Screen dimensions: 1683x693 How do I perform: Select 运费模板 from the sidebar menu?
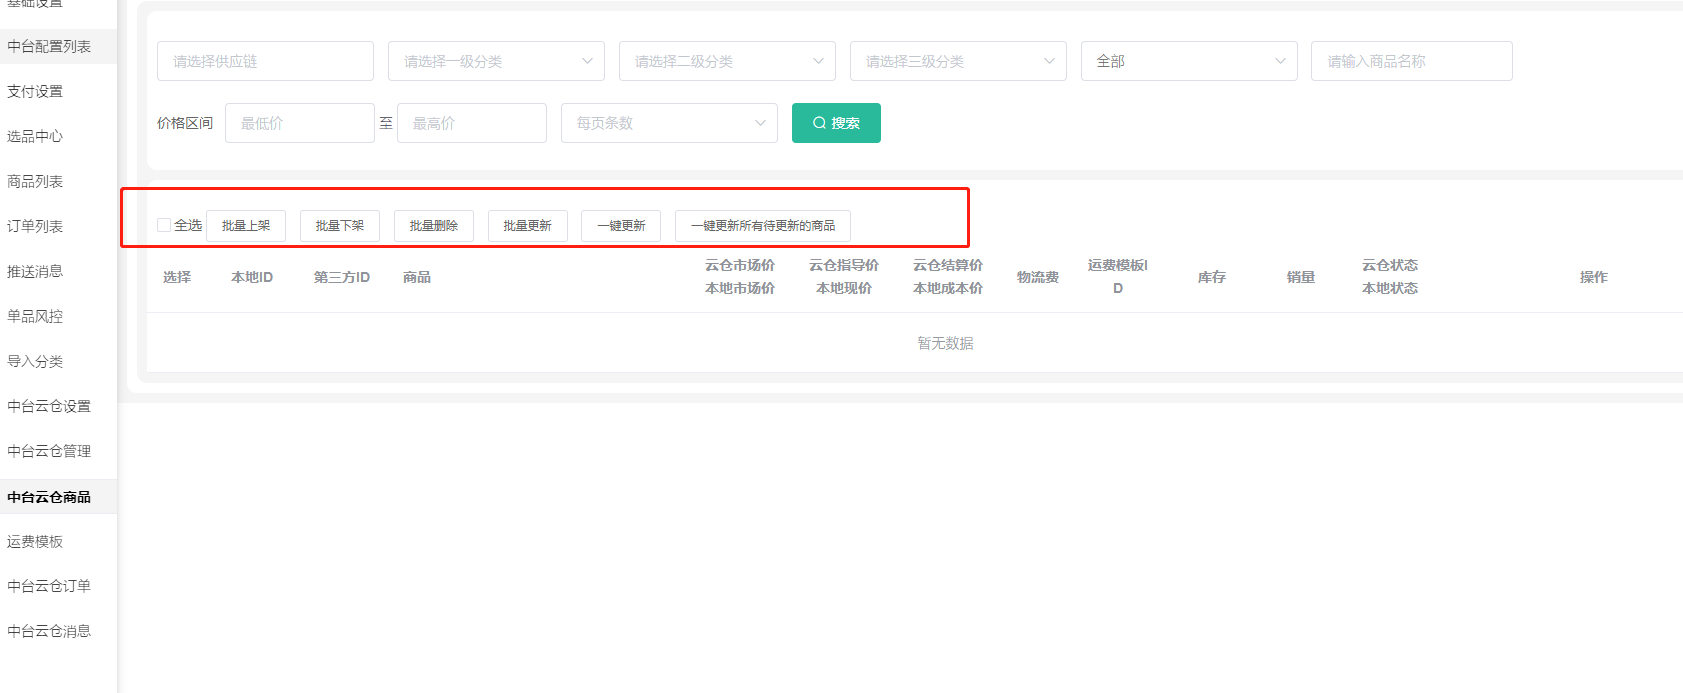pos(35,541)
